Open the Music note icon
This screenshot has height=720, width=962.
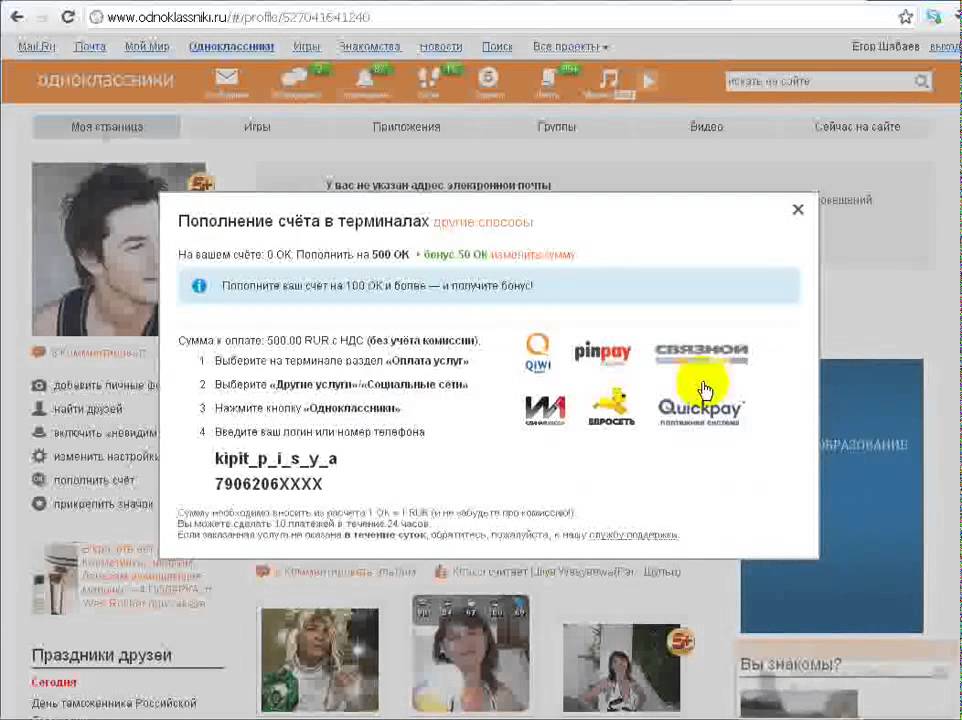pos(608,79)
